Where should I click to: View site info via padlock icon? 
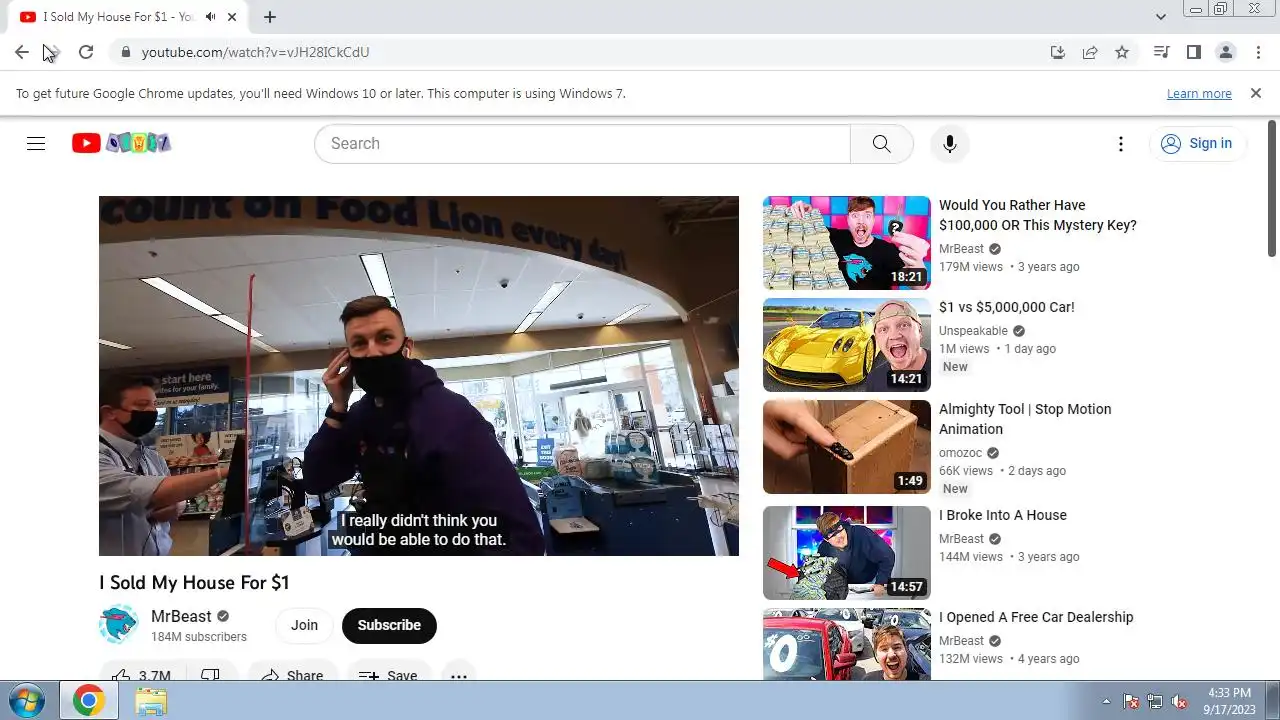pos(125,52)
